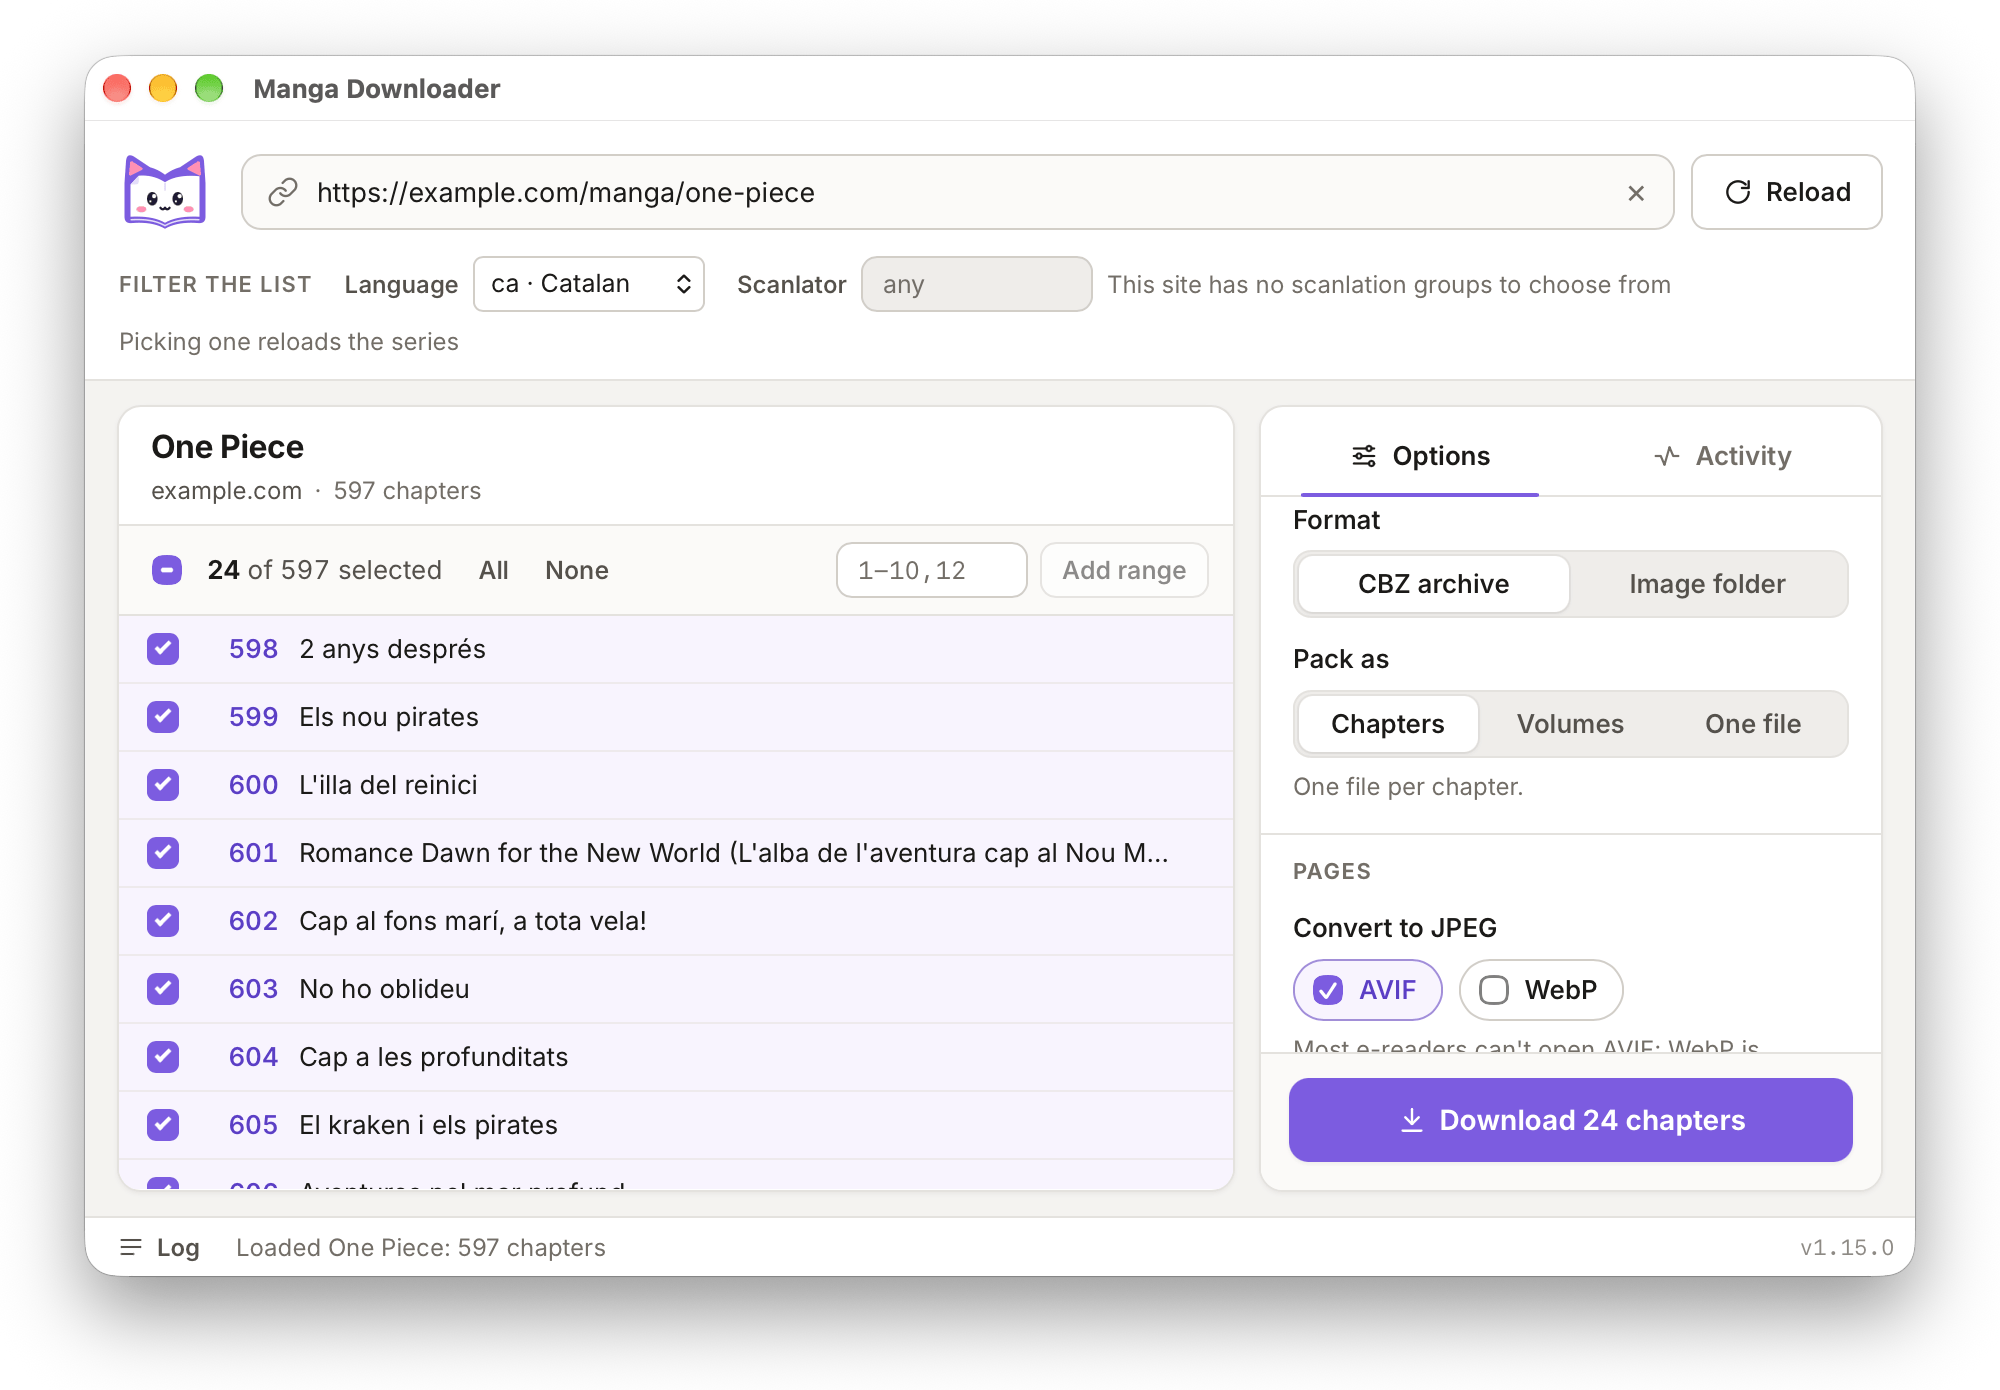Image resolution: width=2000 pixels, height=1390 pixels.
Task: Switch to the Activity tab
Action: [x=1722, y=456]
